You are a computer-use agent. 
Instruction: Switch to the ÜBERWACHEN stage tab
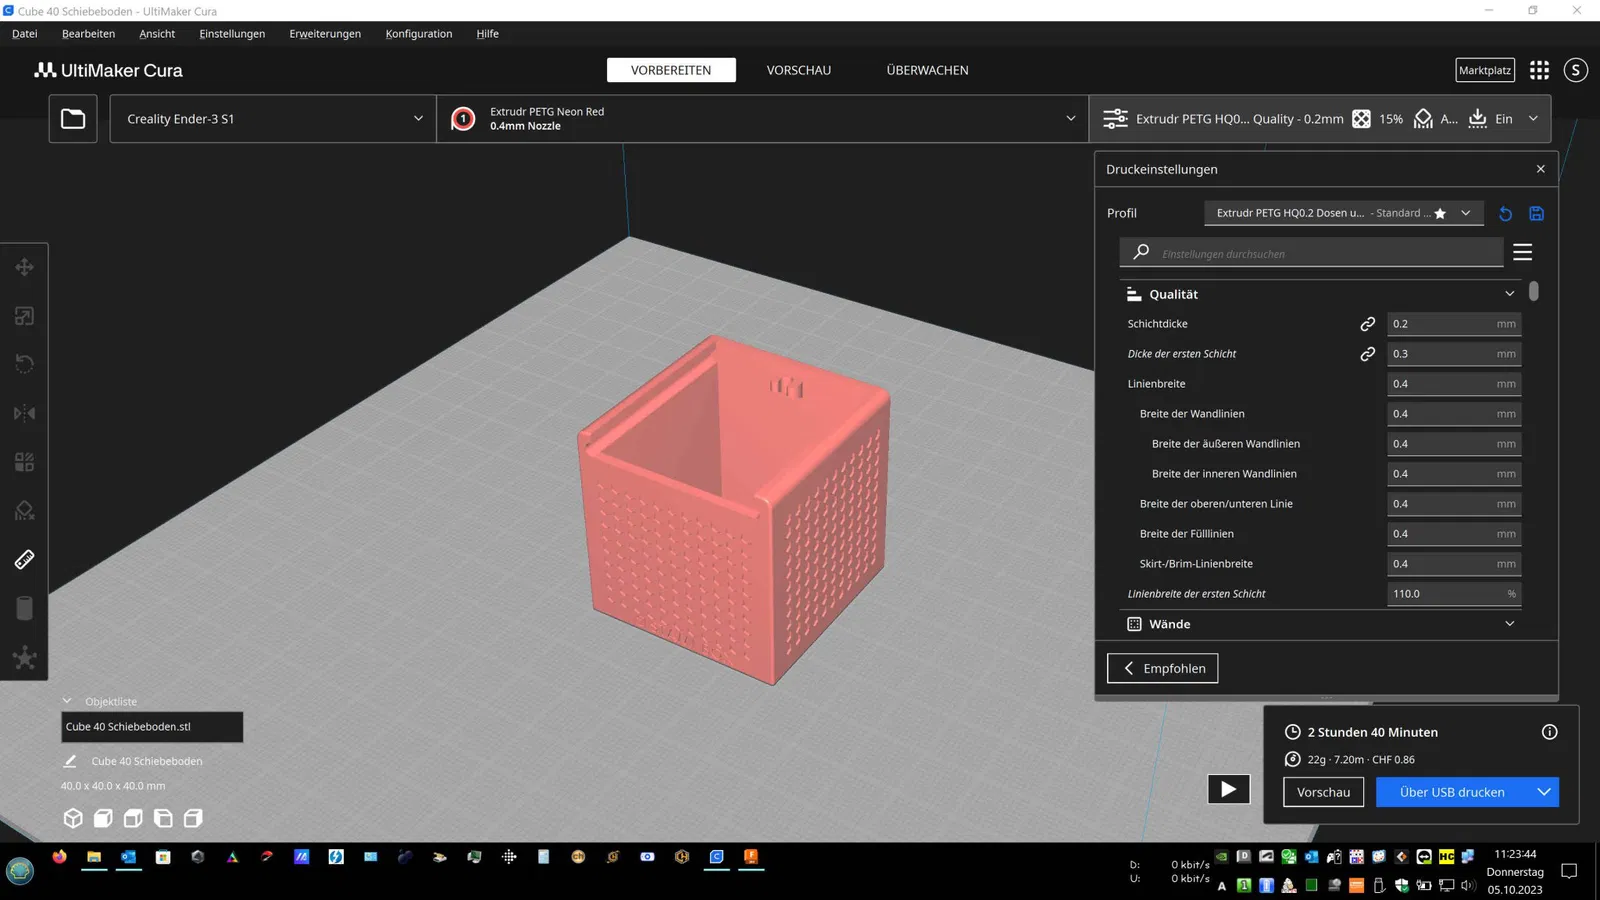927,70
